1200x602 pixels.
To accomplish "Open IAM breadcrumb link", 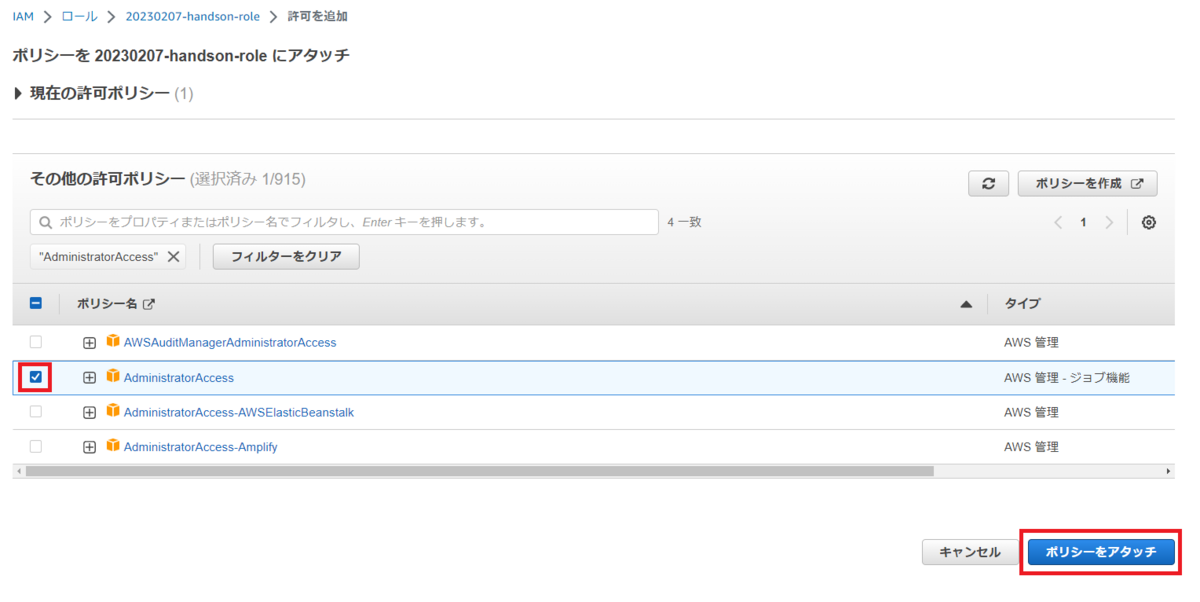I will (x=23, y=17).
